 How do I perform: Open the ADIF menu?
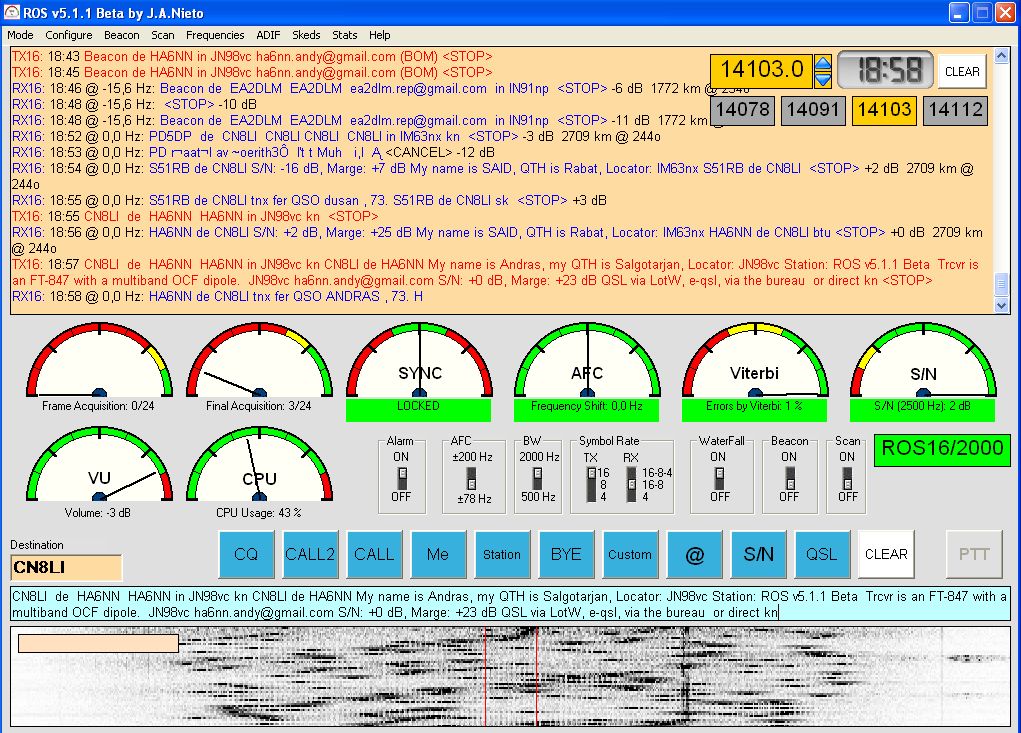click(x=268, y=35)
